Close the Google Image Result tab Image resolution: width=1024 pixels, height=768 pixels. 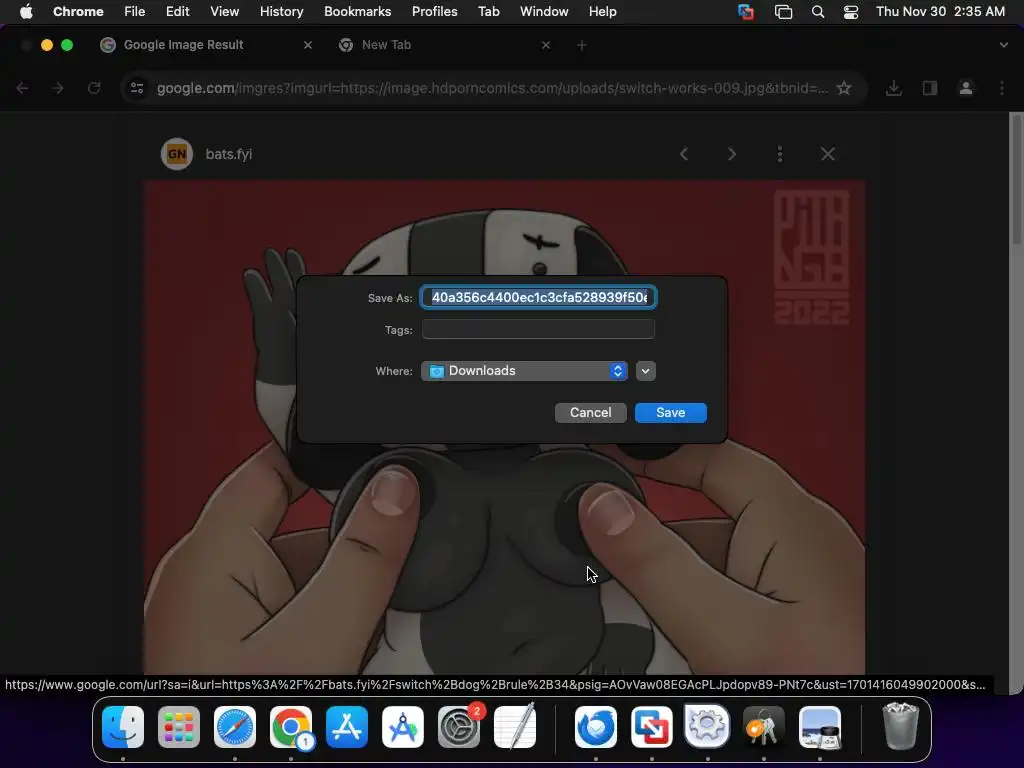[308, 45]
